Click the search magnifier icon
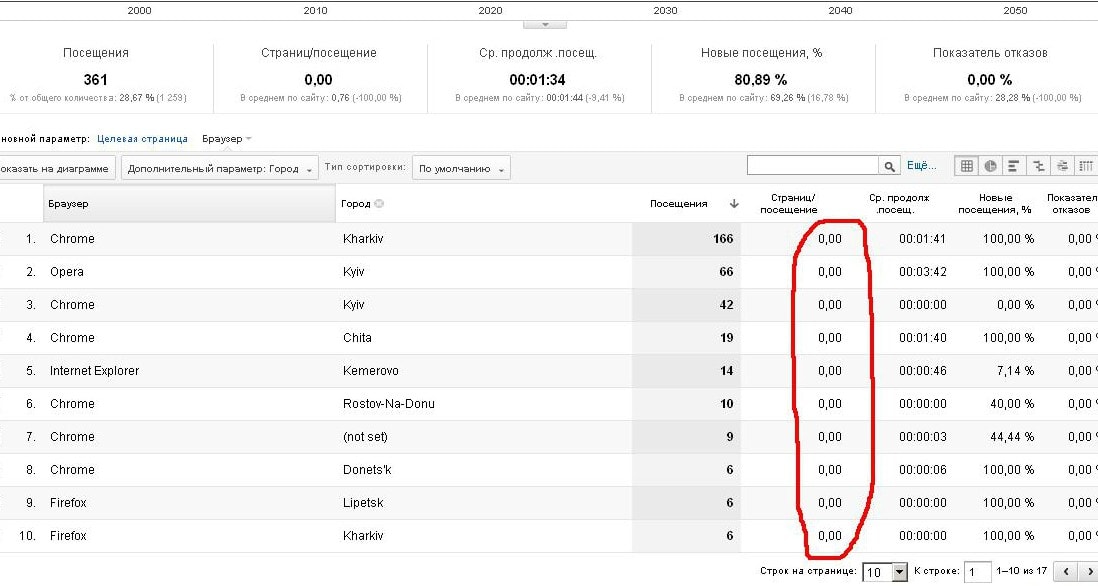Image resolution: width=1098 pixels, height=586 pixels. [889, 166]
